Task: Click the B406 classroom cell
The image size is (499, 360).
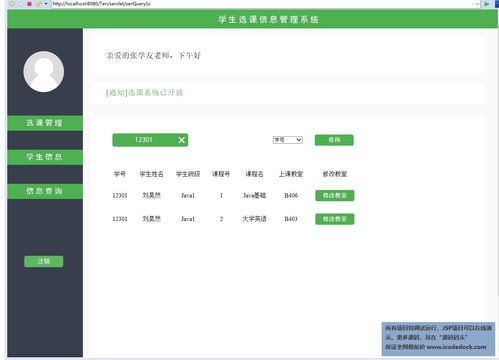Action: click(291, 196)
